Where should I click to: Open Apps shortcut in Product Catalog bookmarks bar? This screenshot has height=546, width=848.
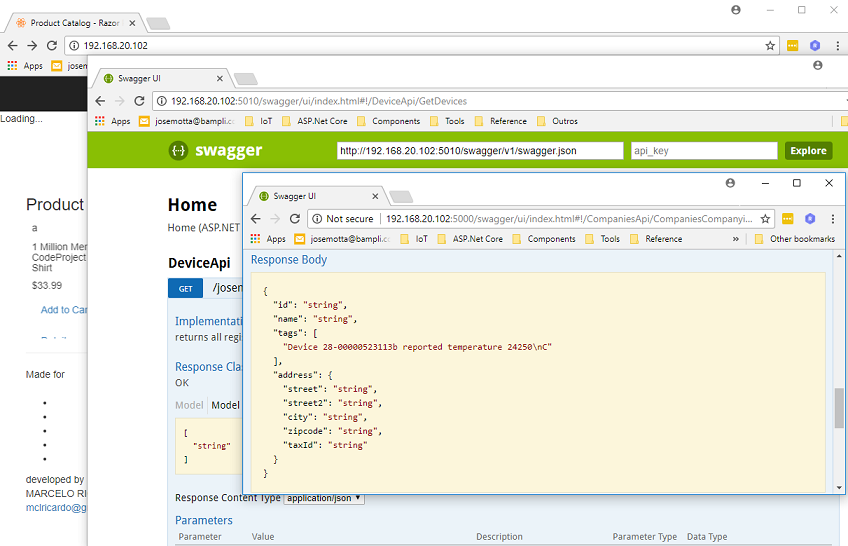click(25, 65)
